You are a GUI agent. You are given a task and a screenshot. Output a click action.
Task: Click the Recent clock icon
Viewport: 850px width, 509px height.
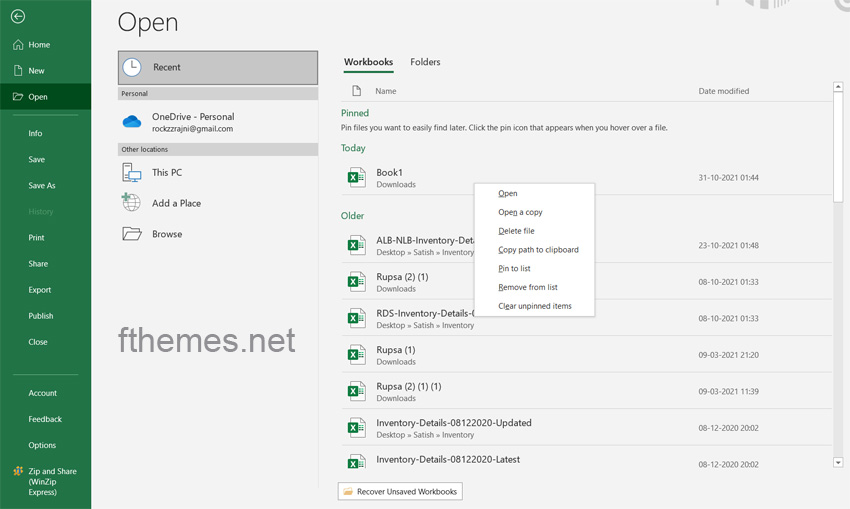coord(132,67)
